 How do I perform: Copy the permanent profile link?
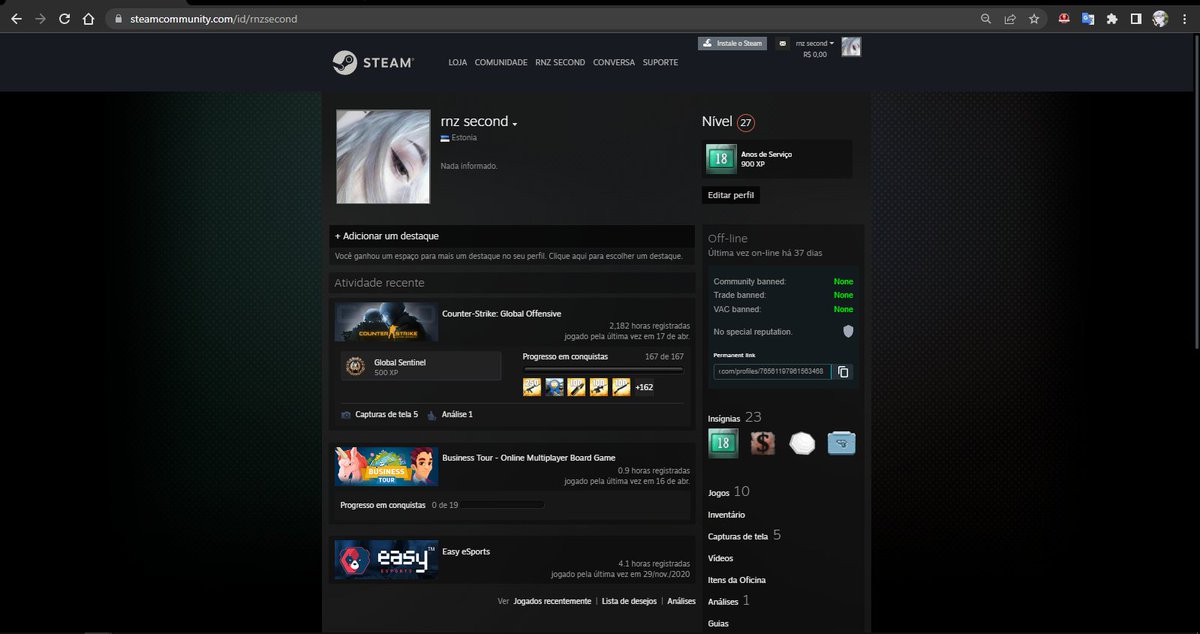[x=843, y=372]
